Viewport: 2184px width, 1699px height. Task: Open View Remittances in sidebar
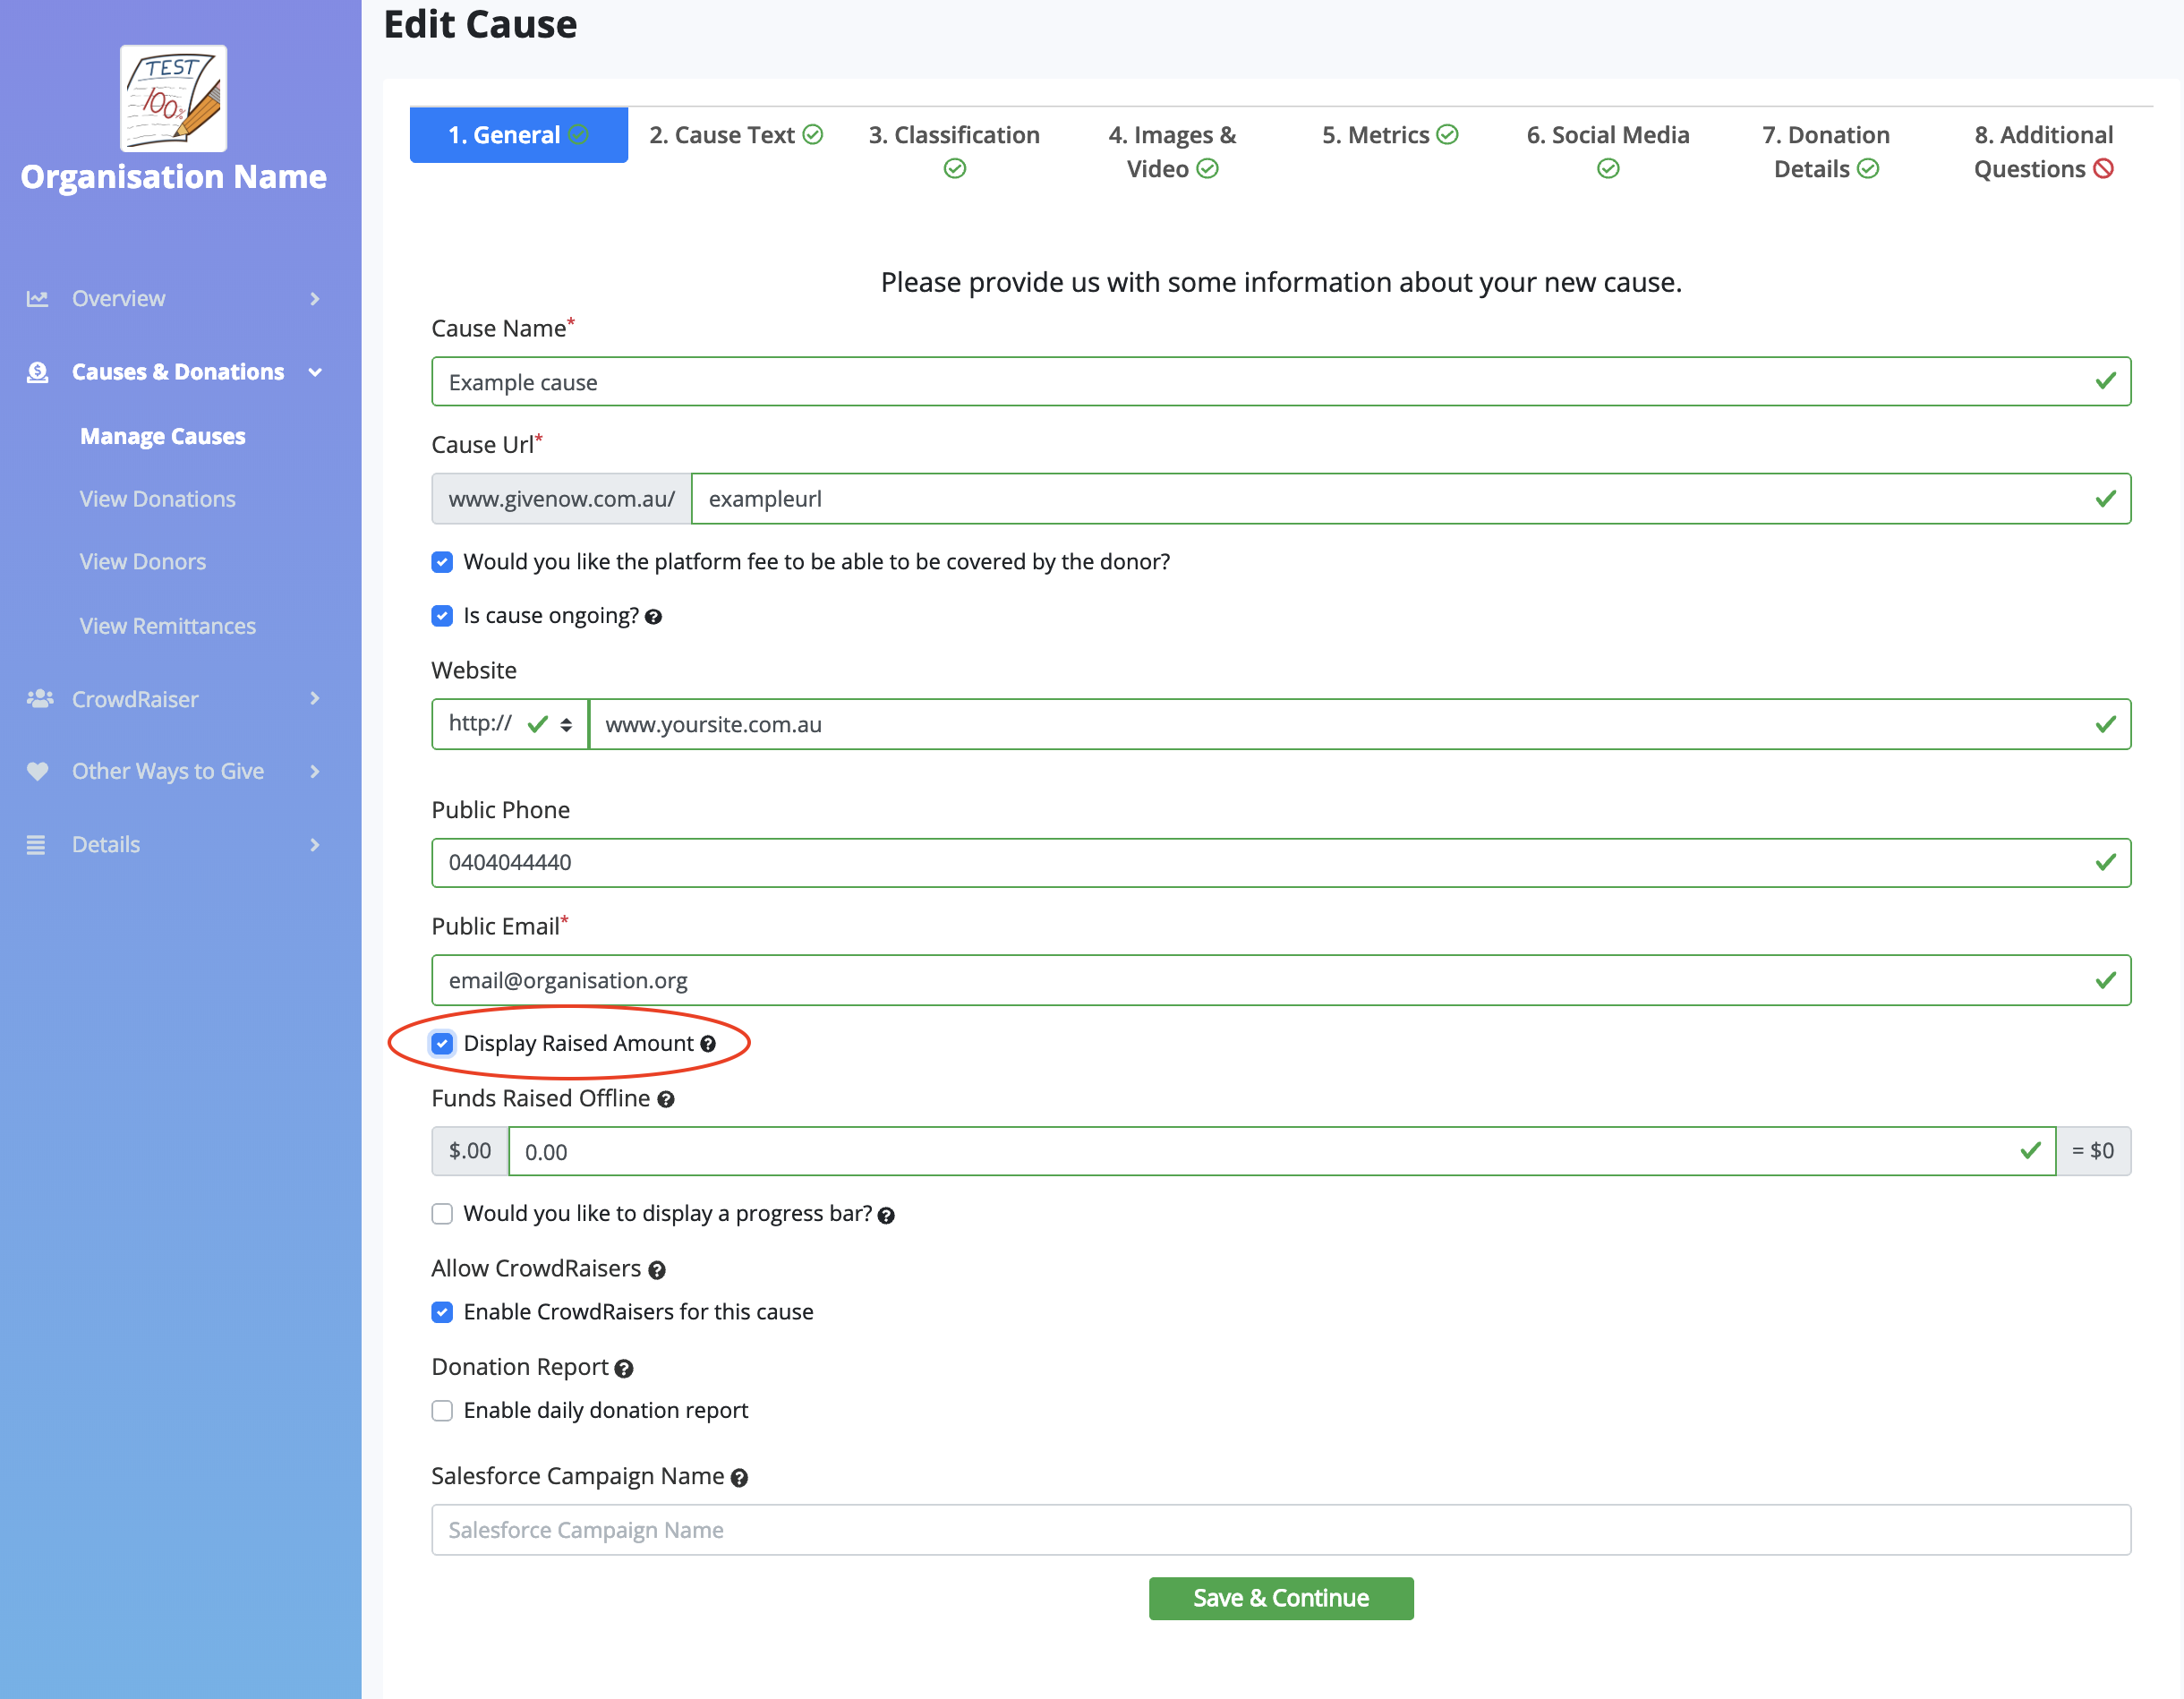(168, 626)
